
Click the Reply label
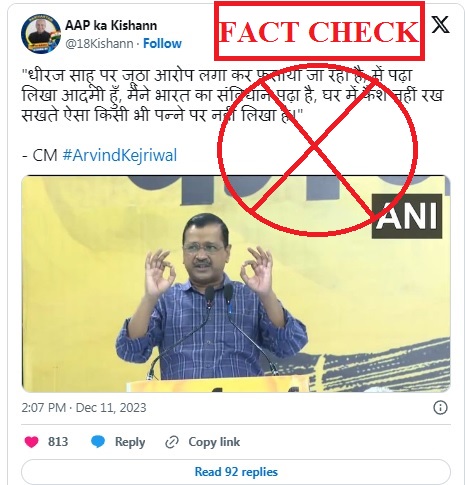click(130, 442)
